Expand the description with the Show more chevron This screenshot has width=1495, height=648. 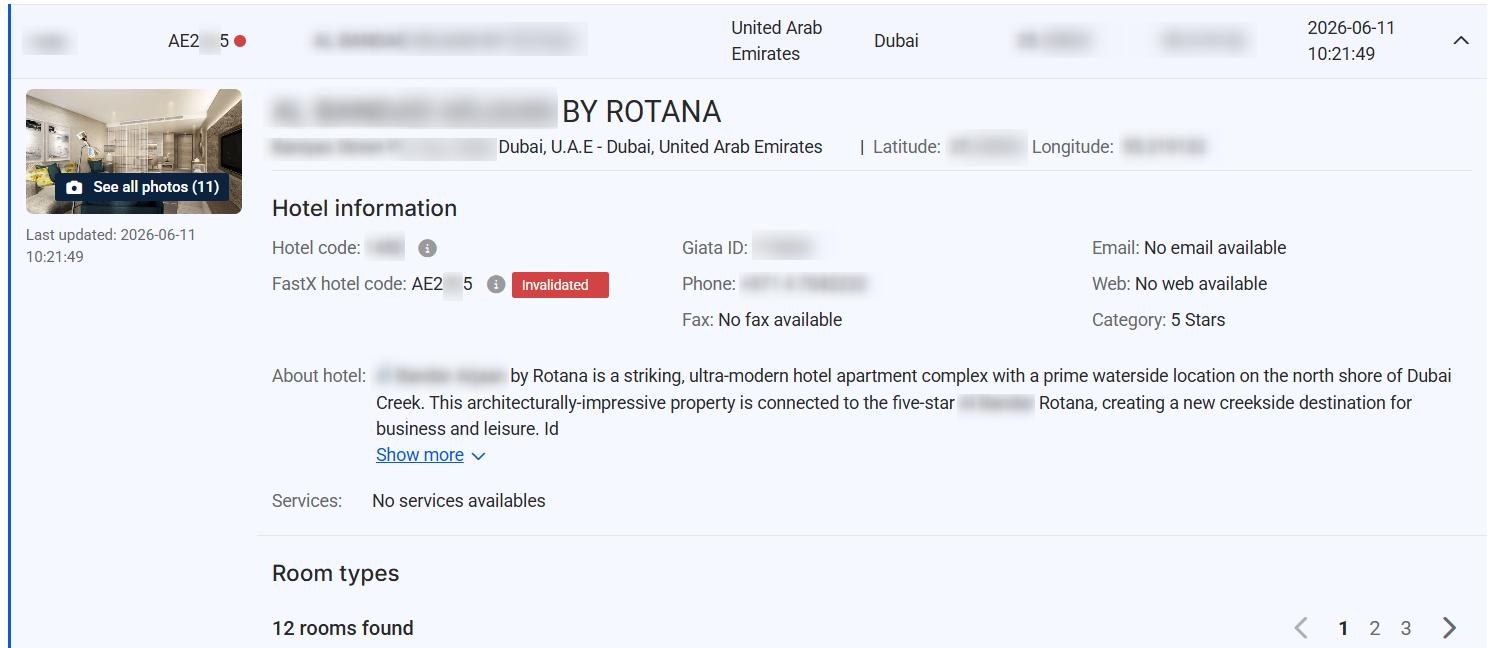tap(478, 456)
